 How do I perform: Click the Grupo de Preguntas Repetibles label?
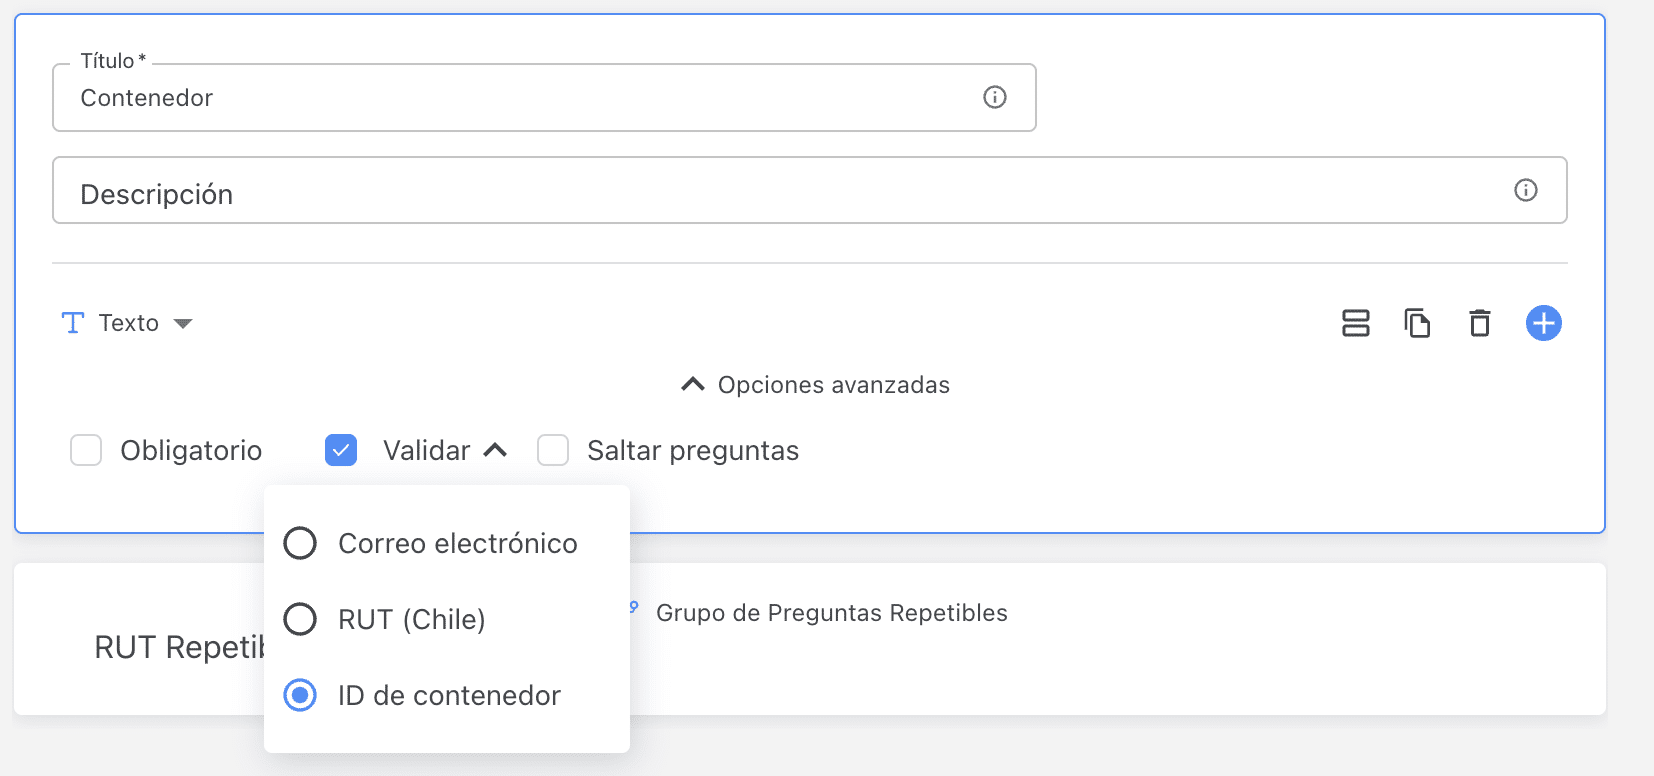tap(831, 613)
